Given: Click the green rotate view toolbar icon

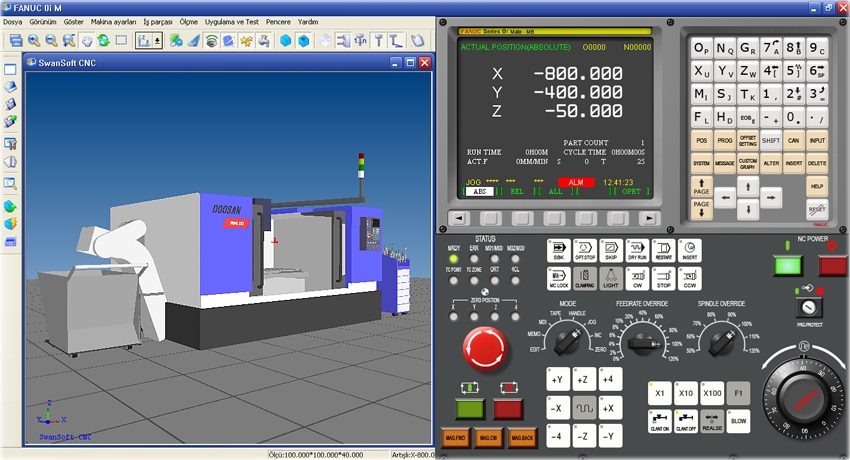Looking at the screenshot, I should (104, 41).
